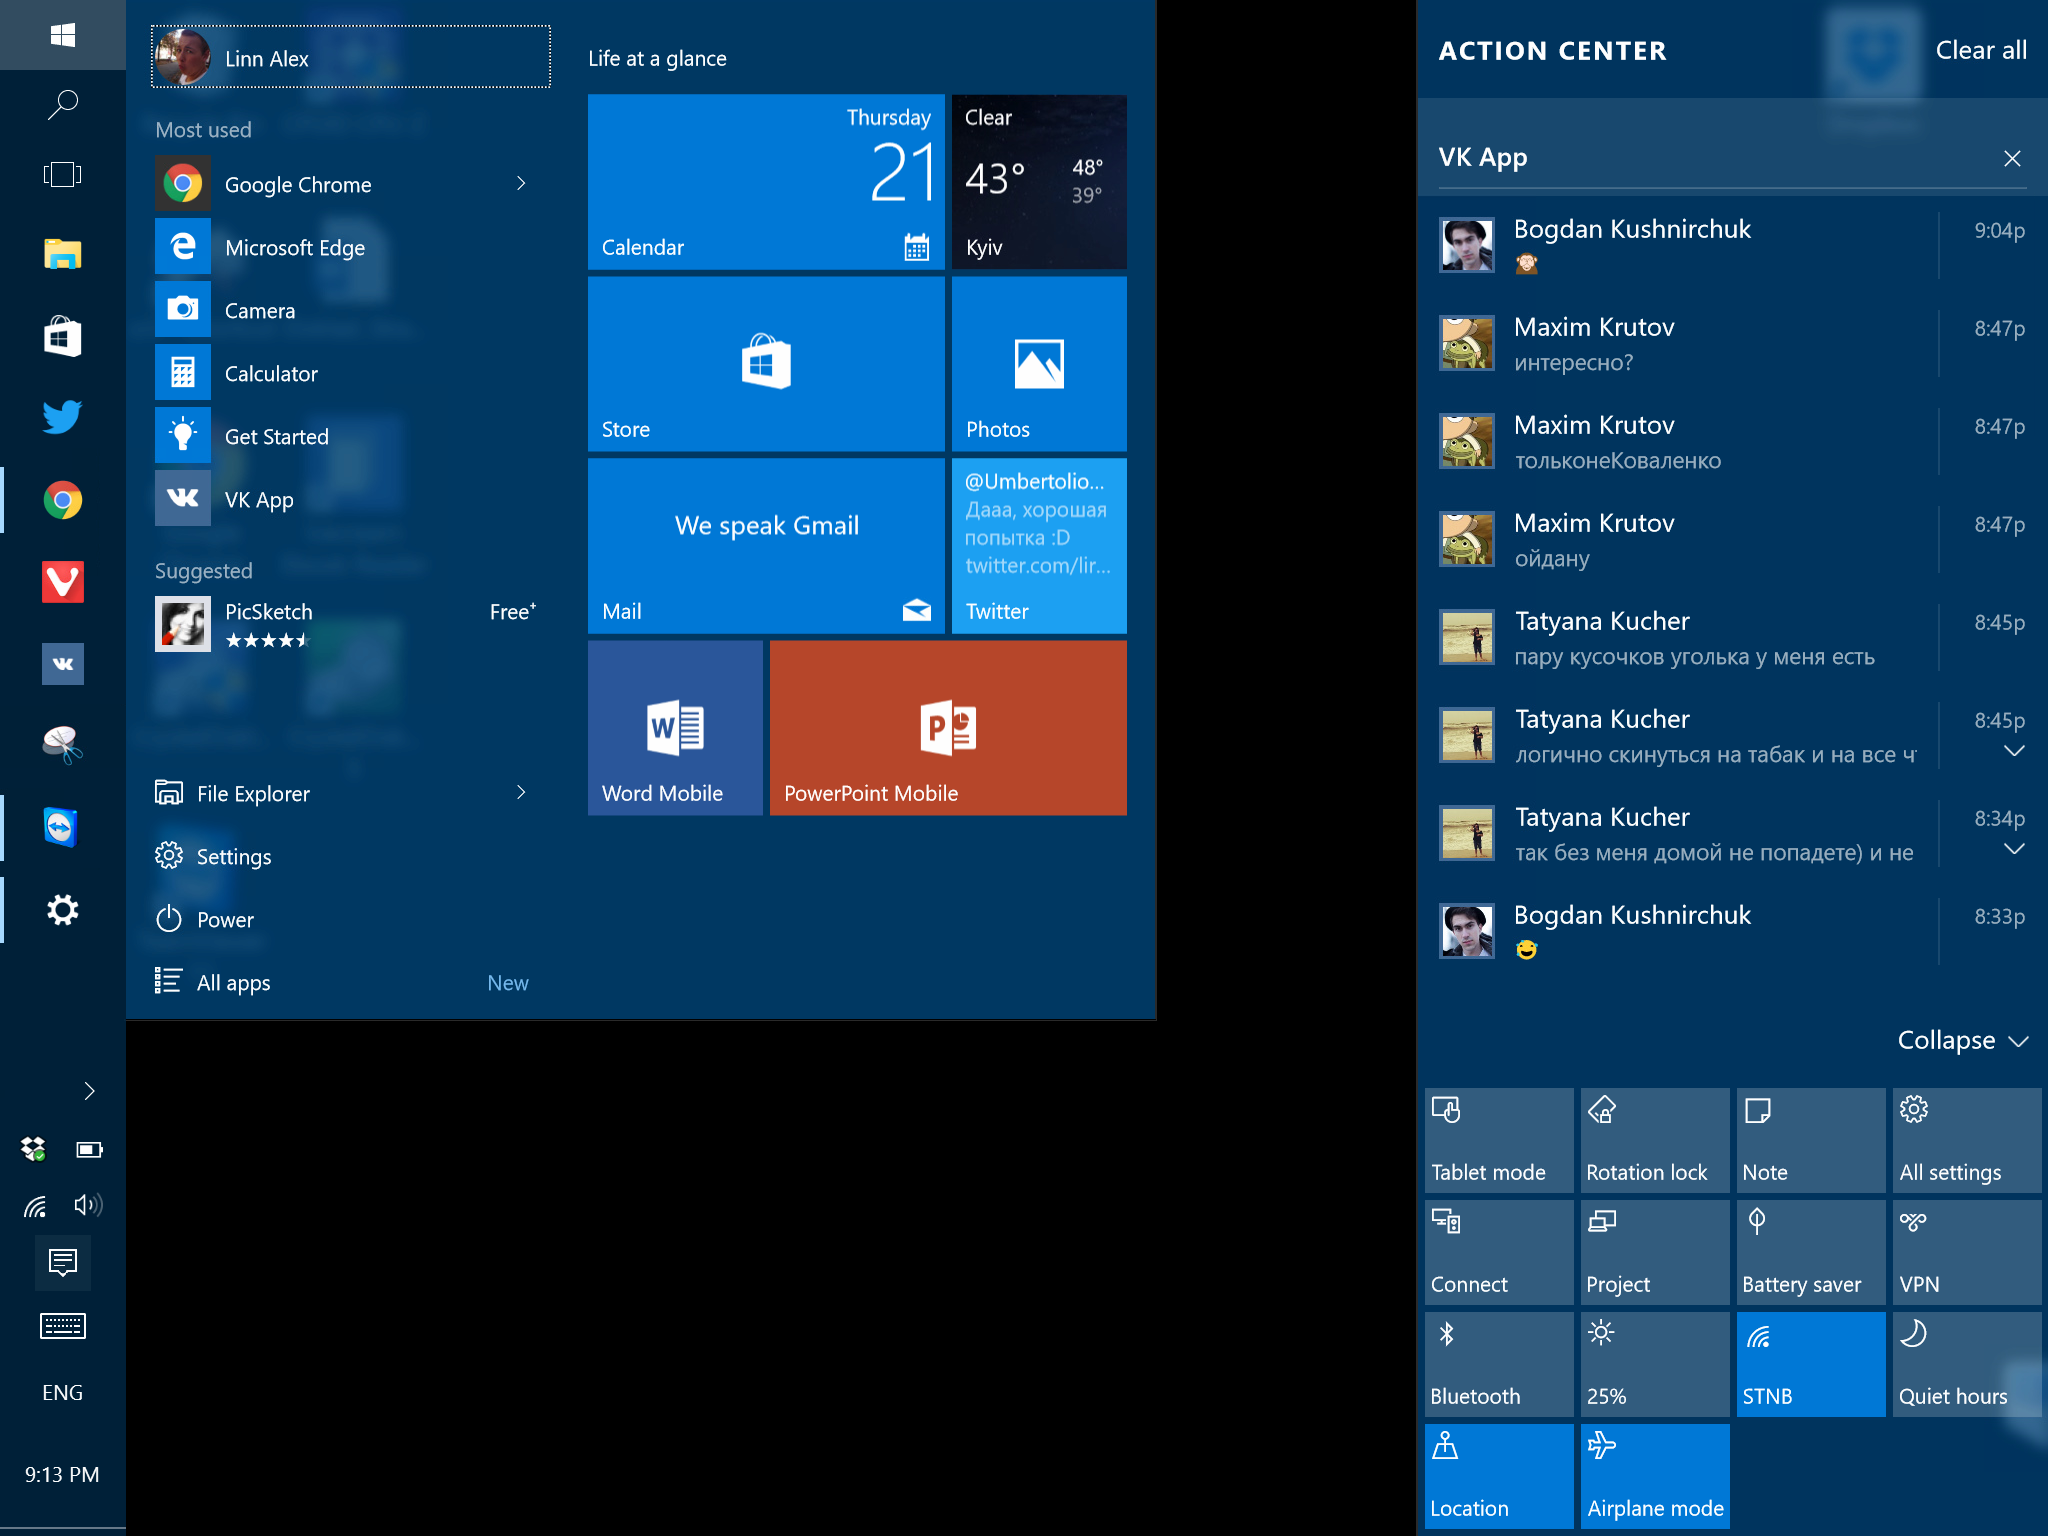The height and width of the screenshot is (1536, 2048).
Task: Toggle Rotation lock quick action
Action: coord(1655,1140)
